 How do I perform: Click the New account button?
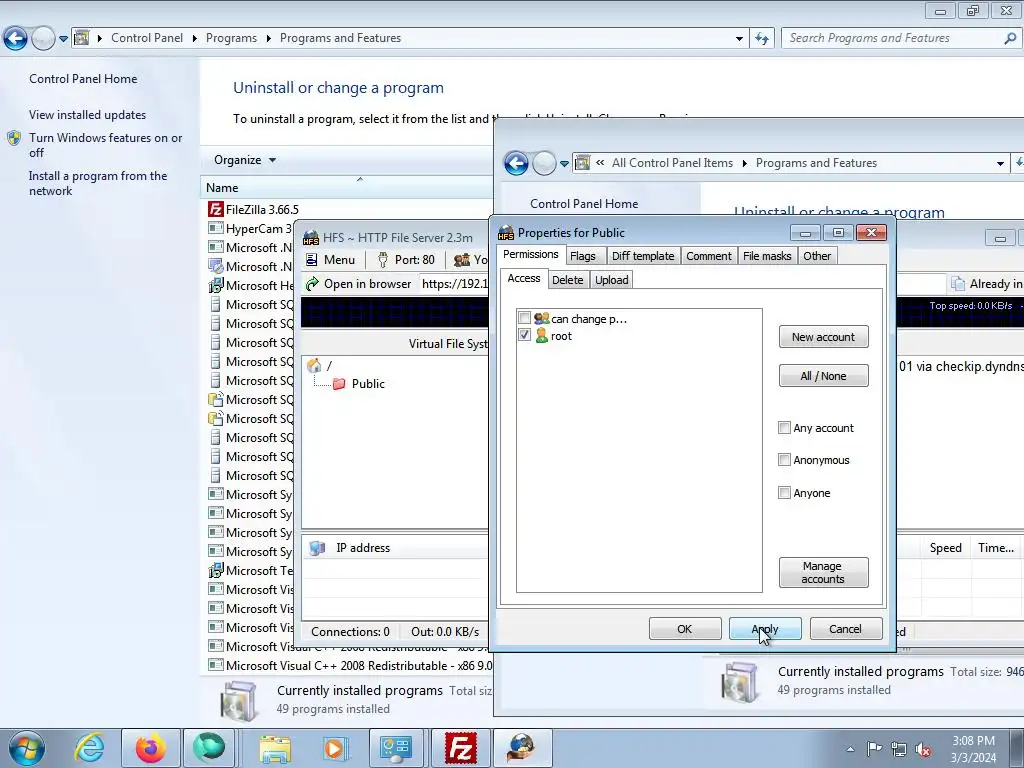(x=824, y=337)
